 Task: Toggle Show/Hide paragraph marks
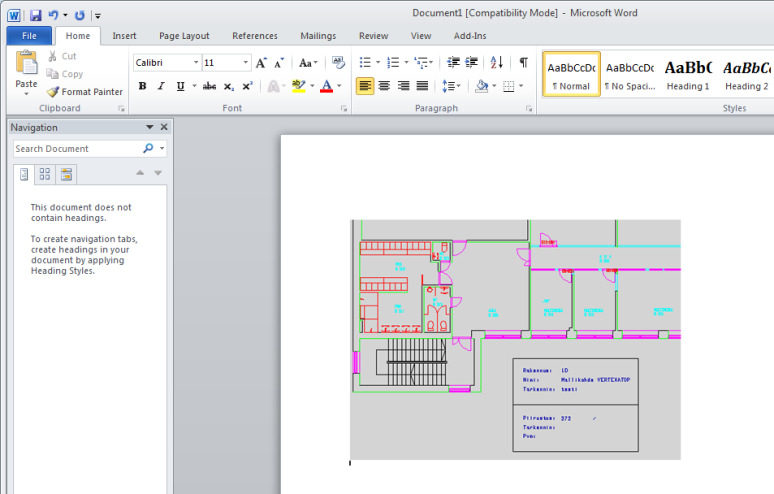524,62
